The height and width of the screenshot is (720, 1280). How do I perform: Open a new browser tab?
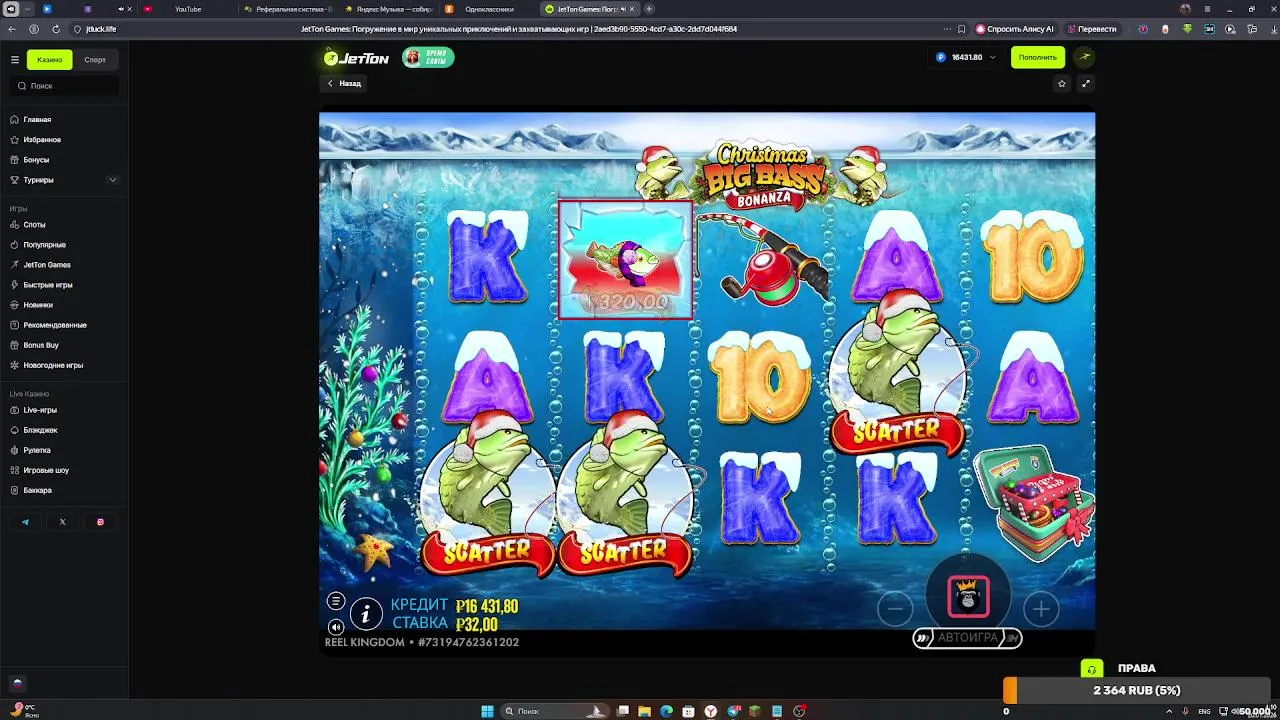point(649,9)
